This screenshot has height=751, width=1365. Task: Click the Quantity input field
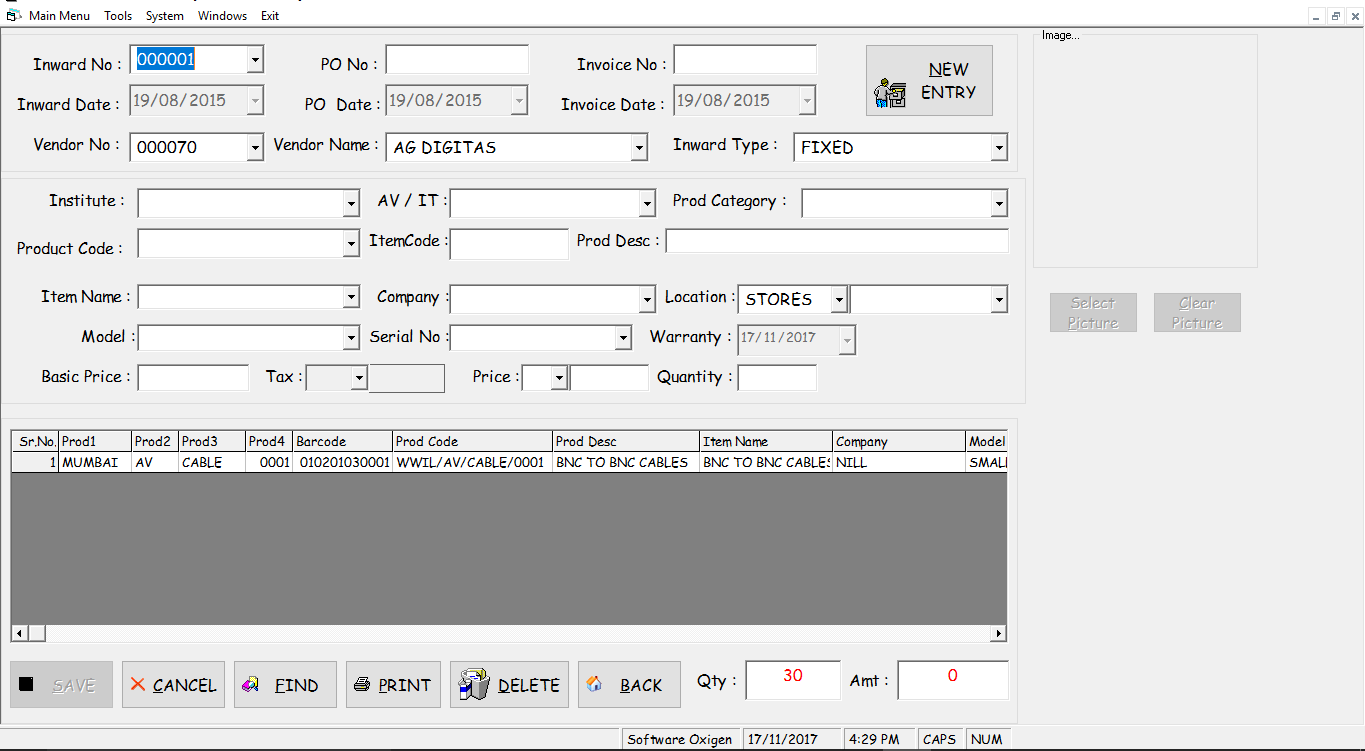[x=777, y=378]
